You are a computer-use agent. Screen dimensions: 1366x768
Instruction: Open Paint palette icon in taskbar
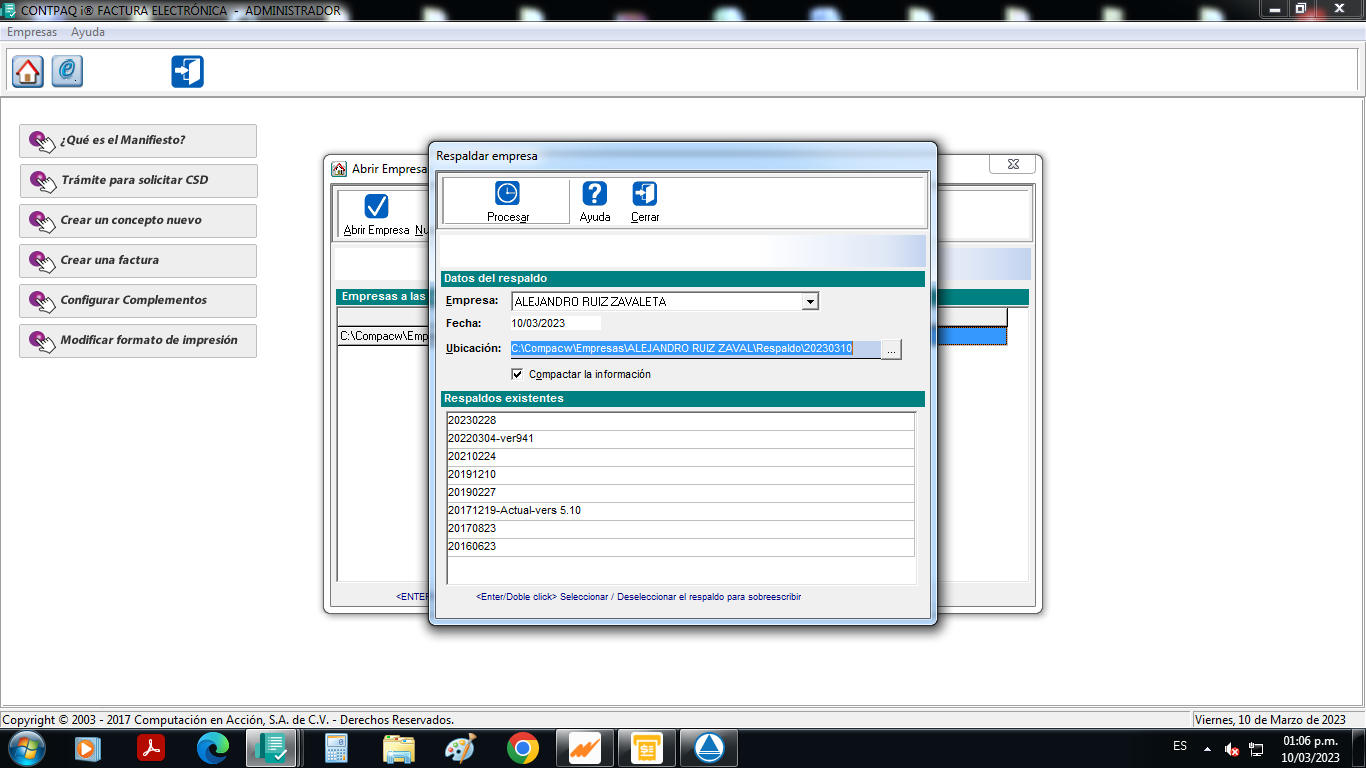pos(460,748)
